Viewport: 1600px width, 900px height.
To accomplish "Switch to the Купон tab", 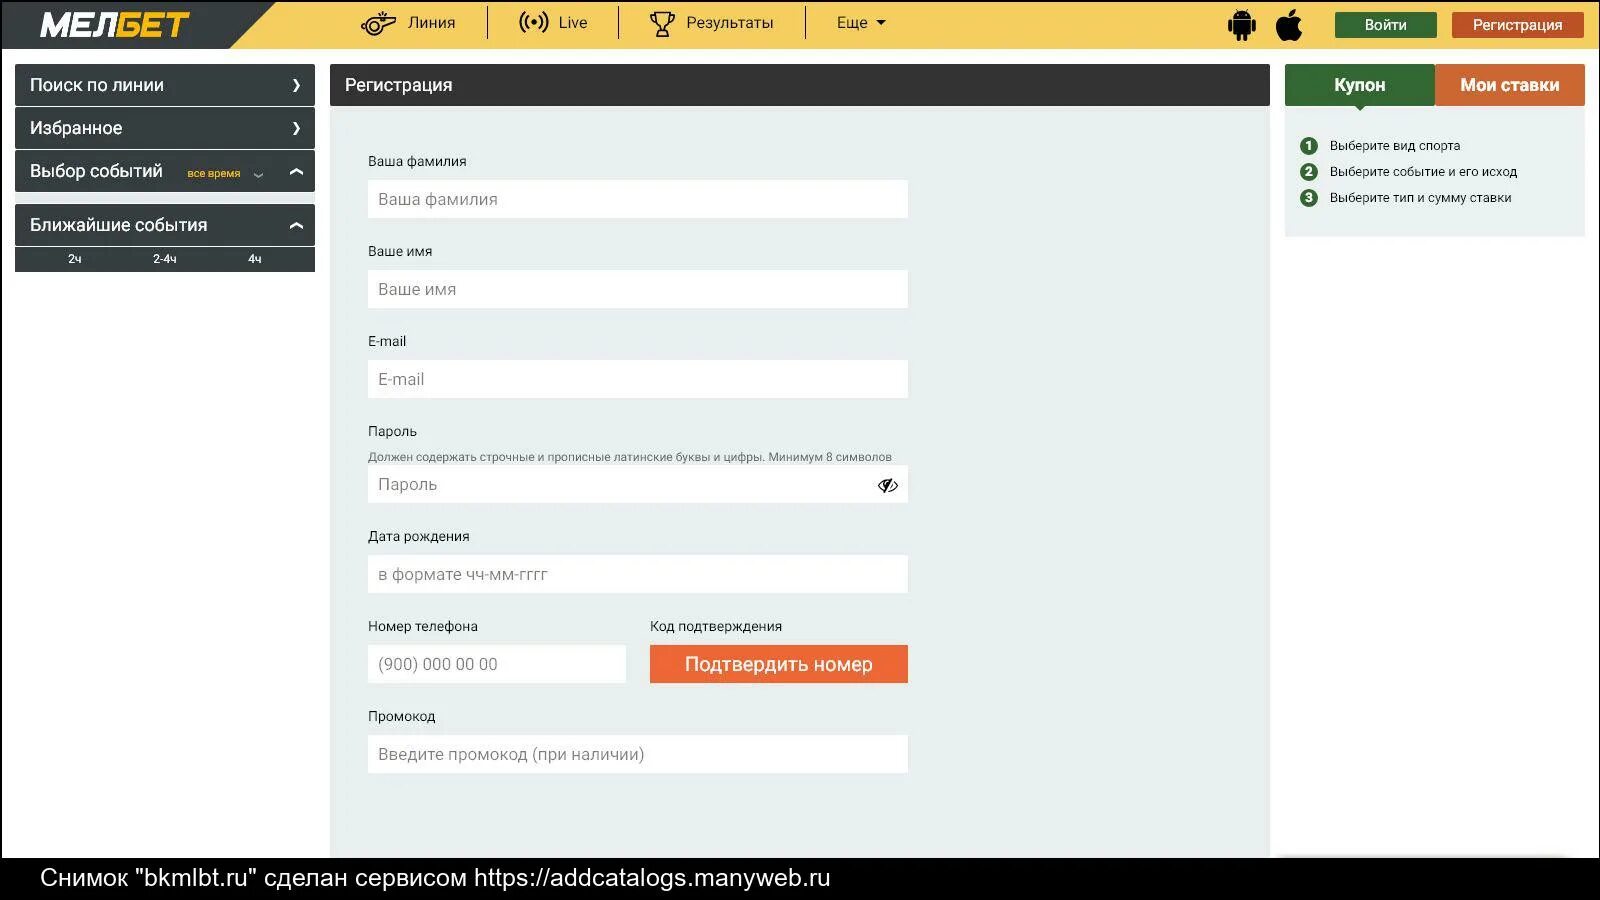I will 1360,85.
